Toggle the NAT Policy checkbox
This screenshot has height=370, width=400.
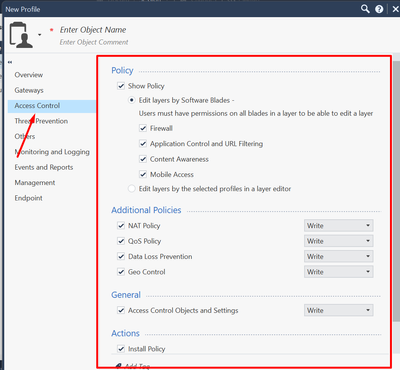click(121, 226)
